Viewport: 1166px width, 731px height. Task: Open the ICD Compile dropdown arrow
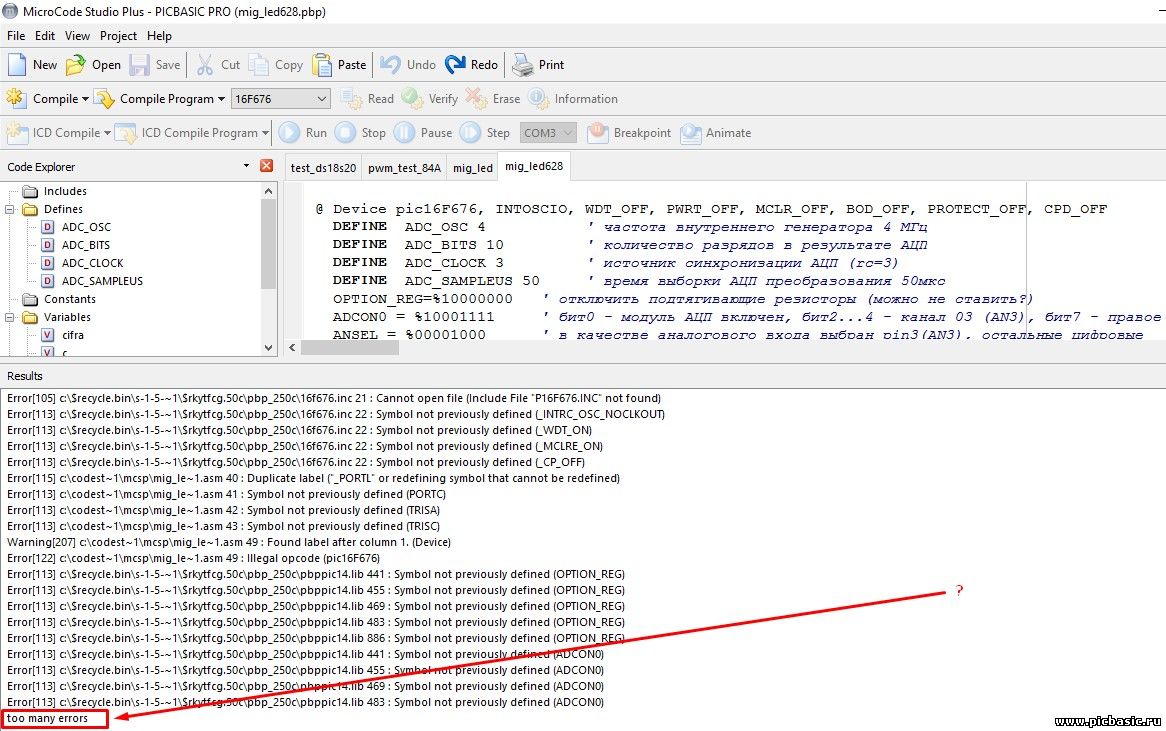tap(107, 132)
